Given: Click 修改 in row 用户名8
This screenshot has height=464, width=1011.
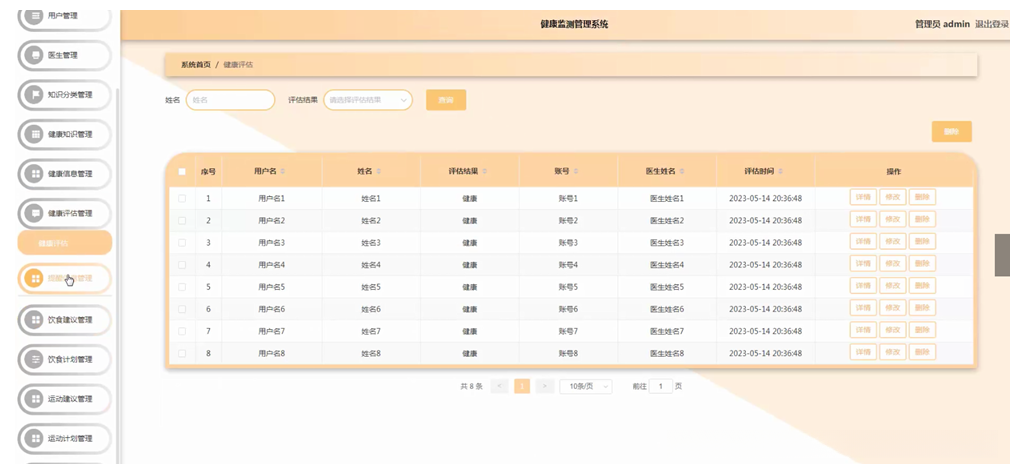Looking at the screenshot, I should [892, 353].
